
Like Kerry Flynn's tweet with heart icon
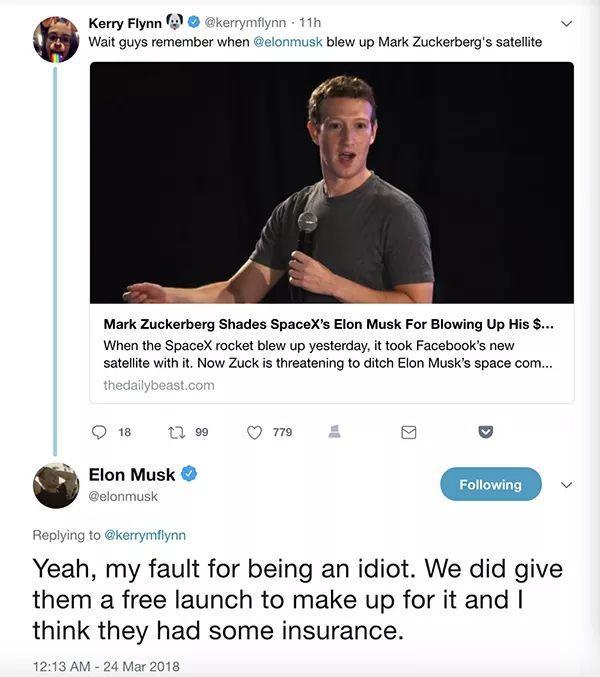pos(254,432)
